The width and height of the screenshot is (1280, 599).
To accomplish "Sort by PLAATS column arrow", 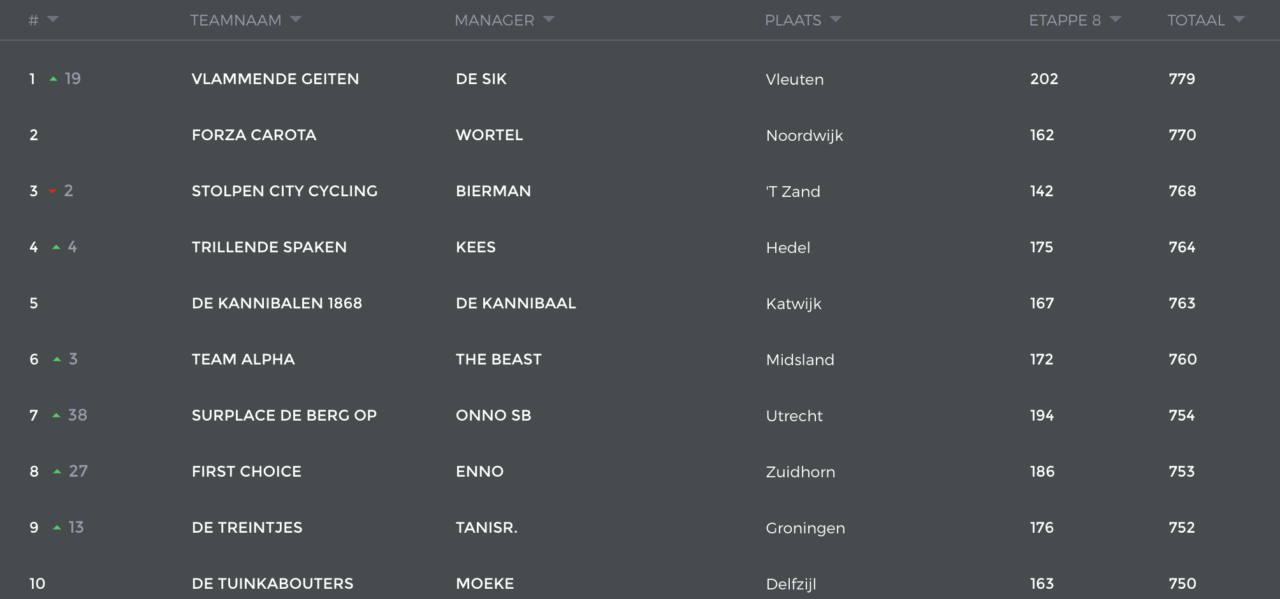I will click(836, 20).
